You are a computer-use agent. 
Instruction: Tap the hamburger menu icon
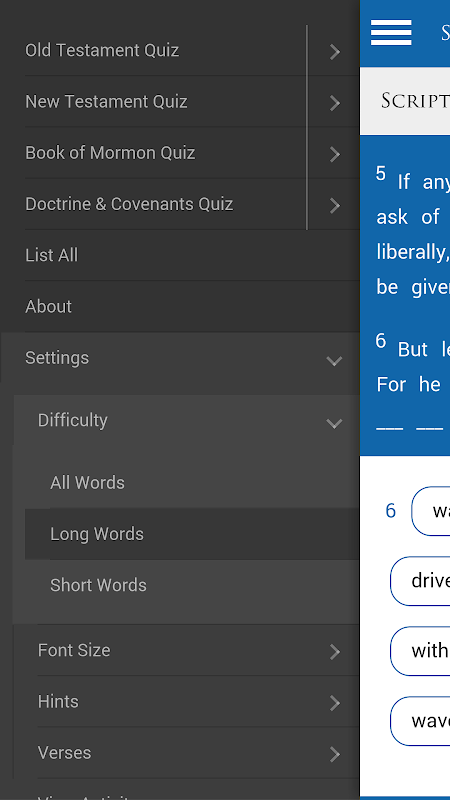(391, 33)
